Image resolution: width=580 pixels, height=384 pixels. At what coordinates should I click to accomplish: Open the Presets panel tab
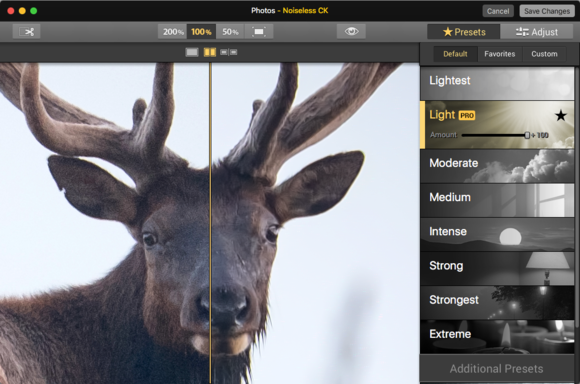464,32
